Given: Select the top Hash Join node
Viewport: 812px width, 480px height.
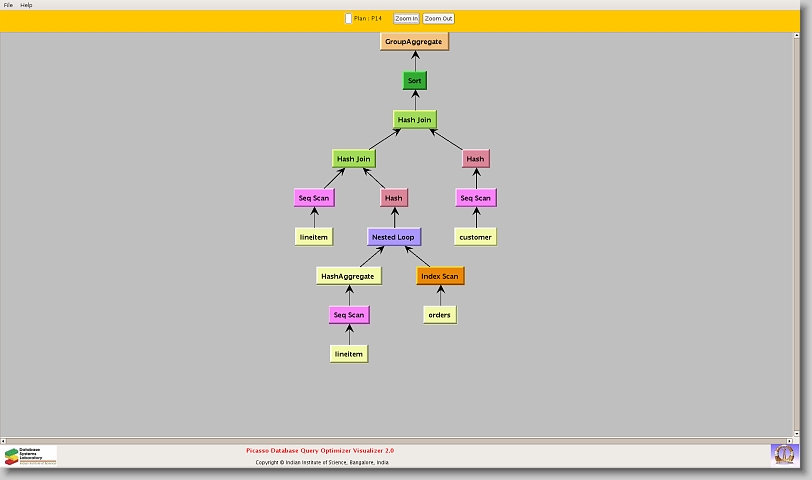Looking at the screenshot, I should (414, 119).
